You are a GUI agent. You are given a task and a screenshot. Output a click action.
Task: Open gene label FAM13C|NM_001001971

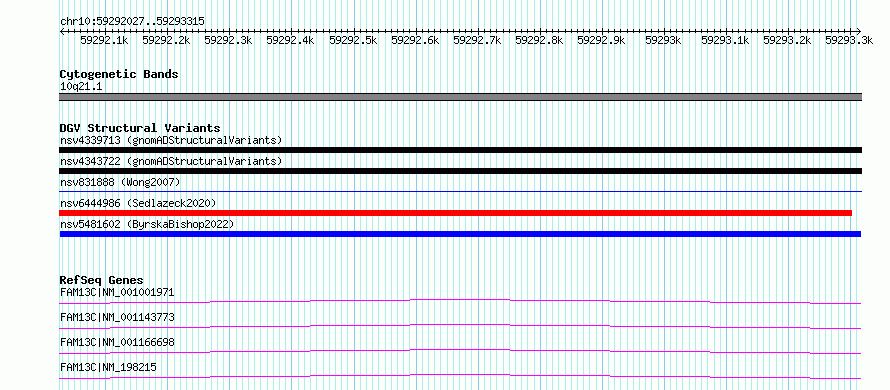(117, 293)
